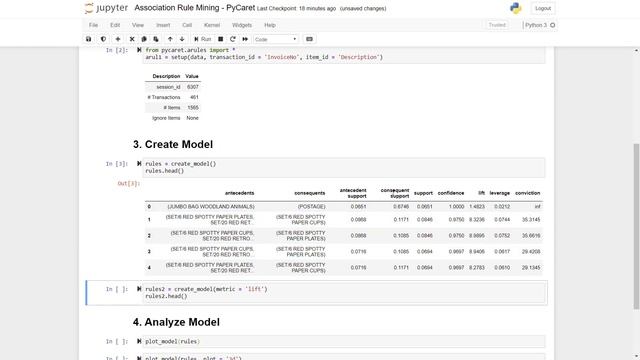The height and width of the screenshot is (360, 640).
Task: Interrupt the kernel with stop icon
Action: (x=220, y=39)
